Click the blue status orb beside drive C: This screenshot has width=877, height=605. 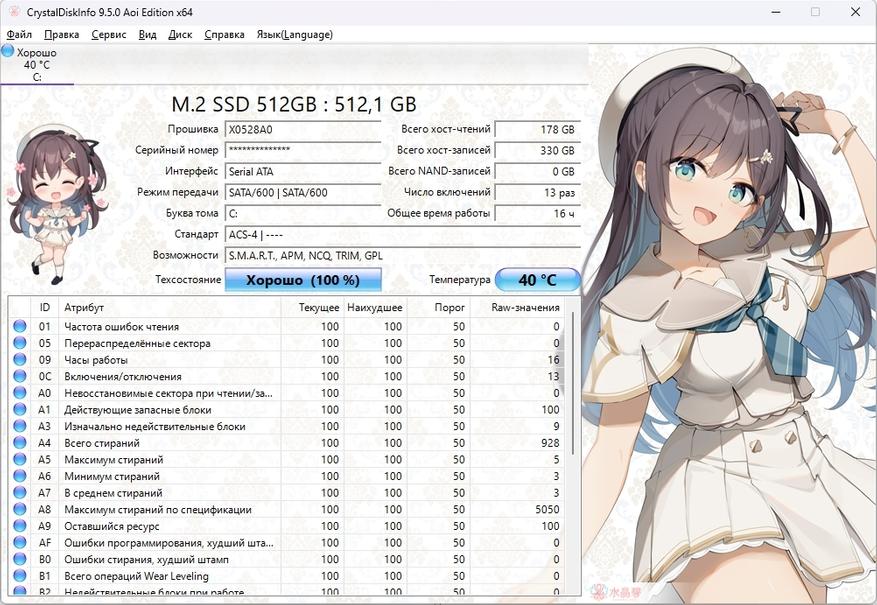(x=8, y=51)
